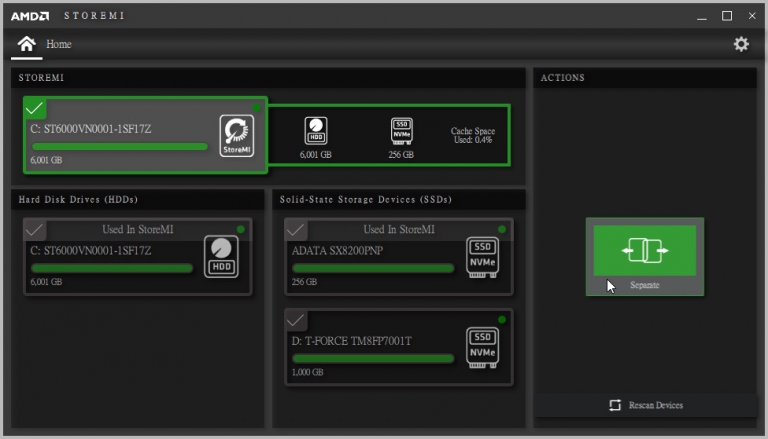Screen dimensions: 768x439
Task: Click the SSD NVMe icon showing 256 GB in StoreMI group
Action: tap(402, 131)
